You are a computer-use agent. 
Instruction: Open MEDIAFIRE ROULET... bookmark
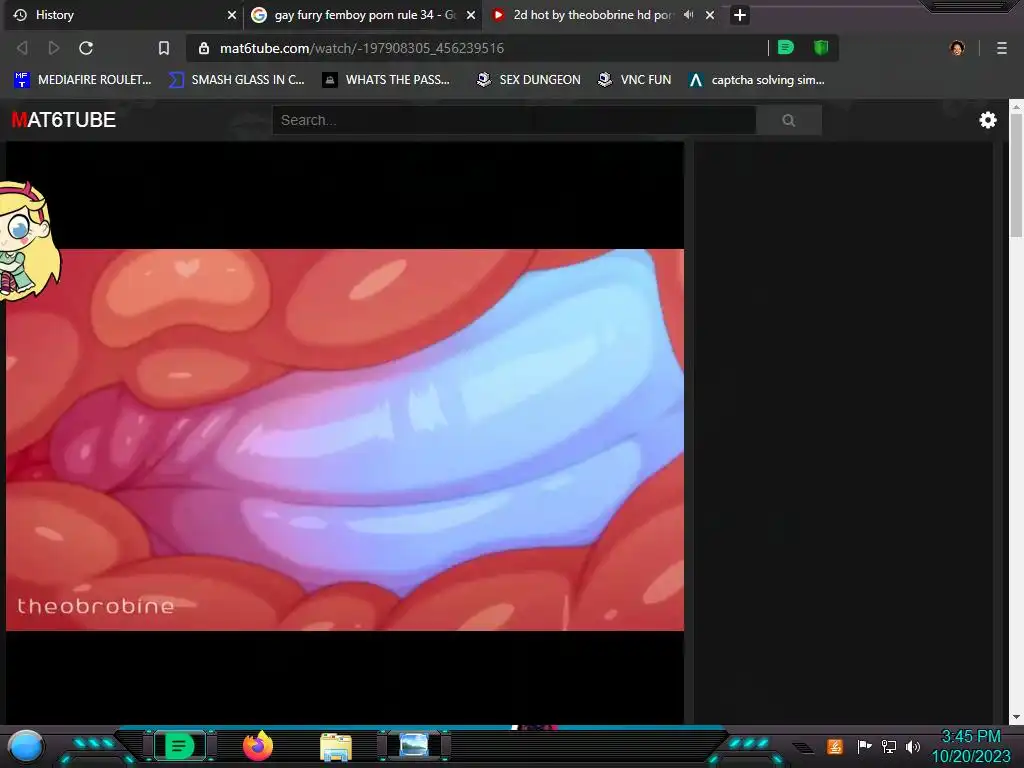(x=83, y=80)
